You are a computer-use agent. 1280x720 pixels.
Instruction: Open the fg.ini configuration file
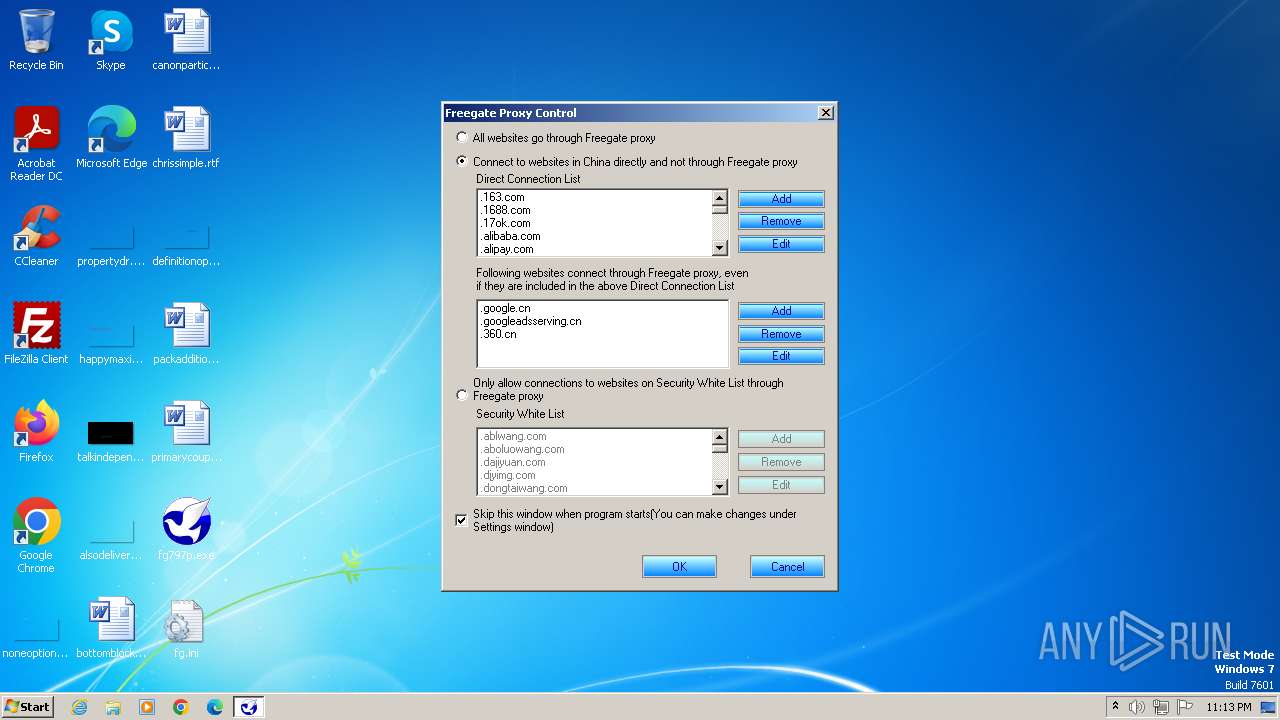point(186,628)
